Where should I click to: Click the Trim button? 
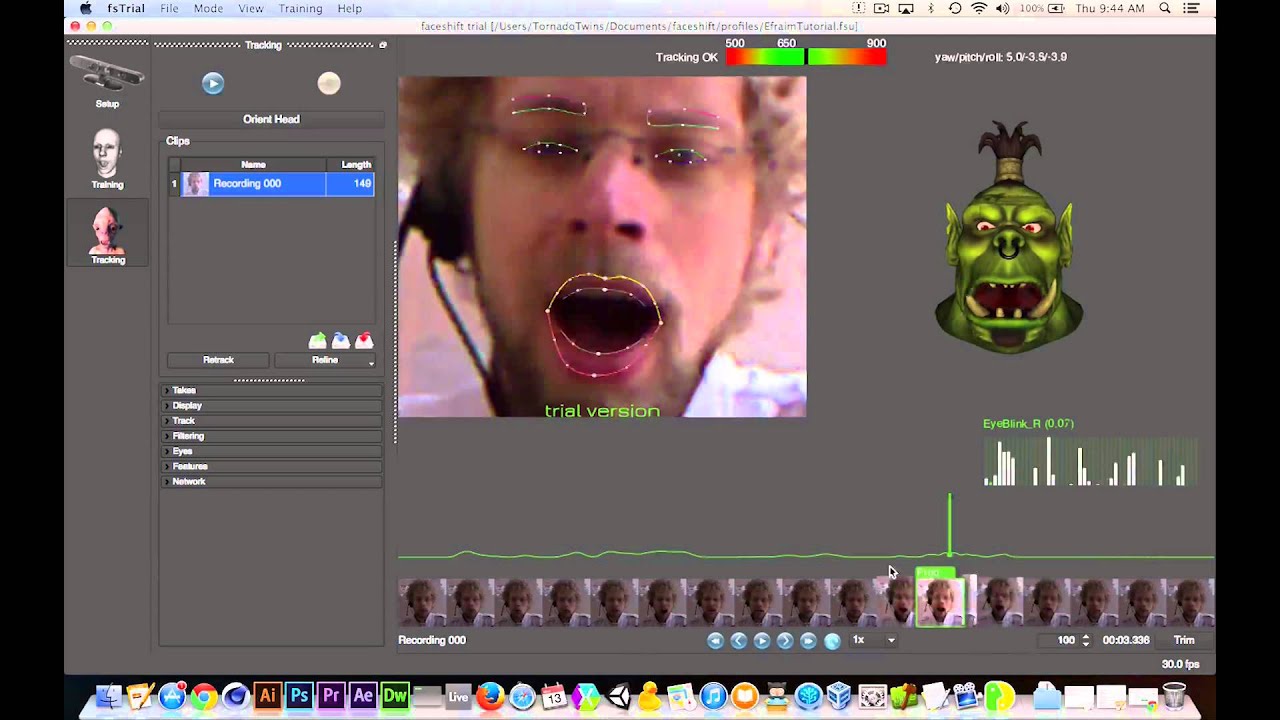tap(1184, 640)
